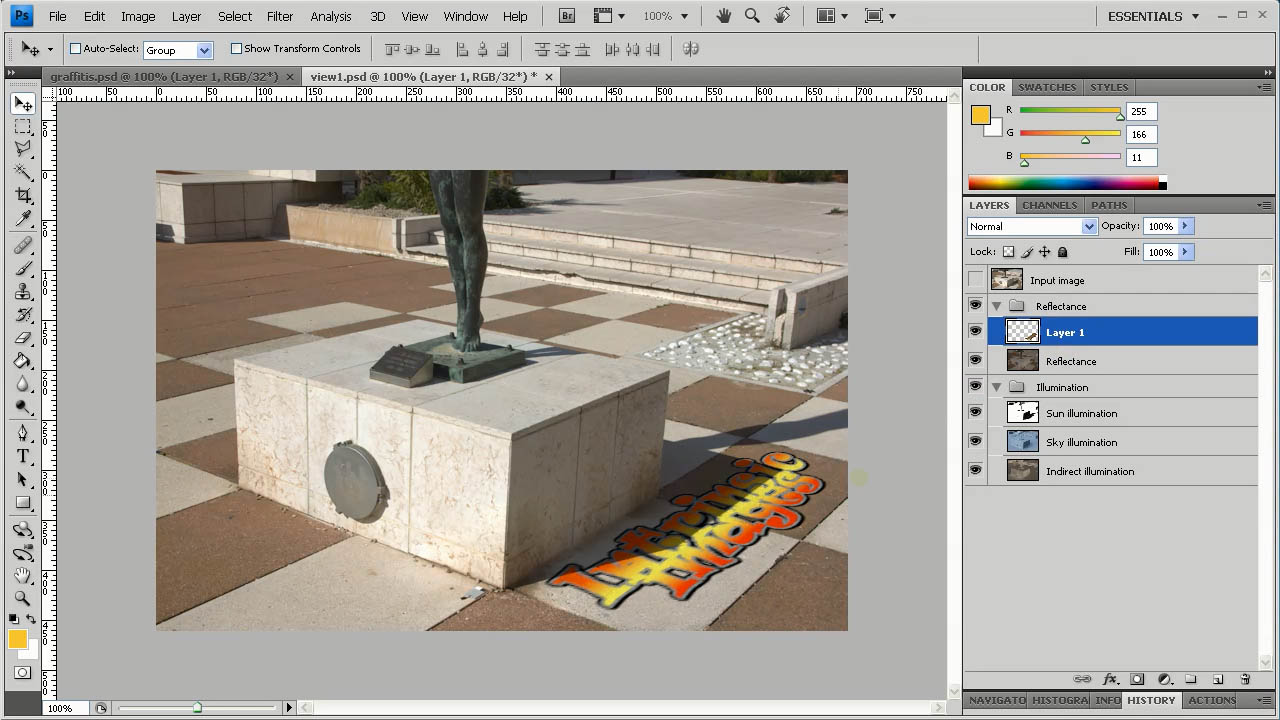The height and width of the screenshot is (720, 1280).
Task: Switch to the Channels tab
Action: [x=1049, y=205]
